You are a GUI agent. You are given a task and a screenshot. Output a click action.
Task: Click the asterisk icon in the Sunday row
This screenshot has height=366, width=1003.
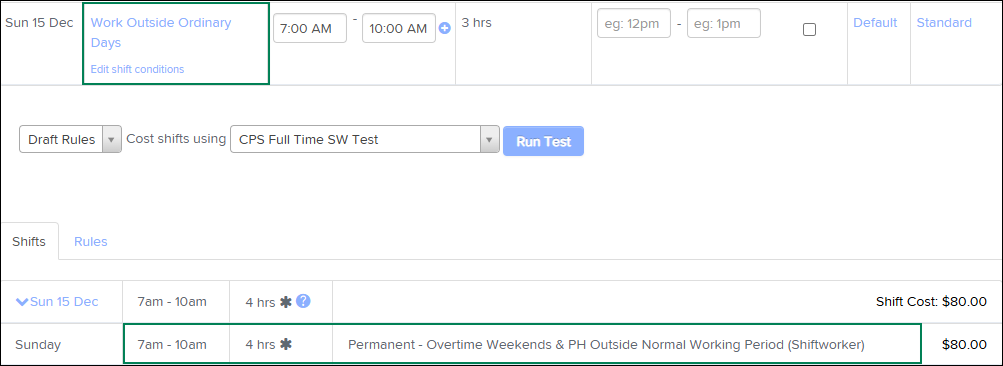(285, 345)
